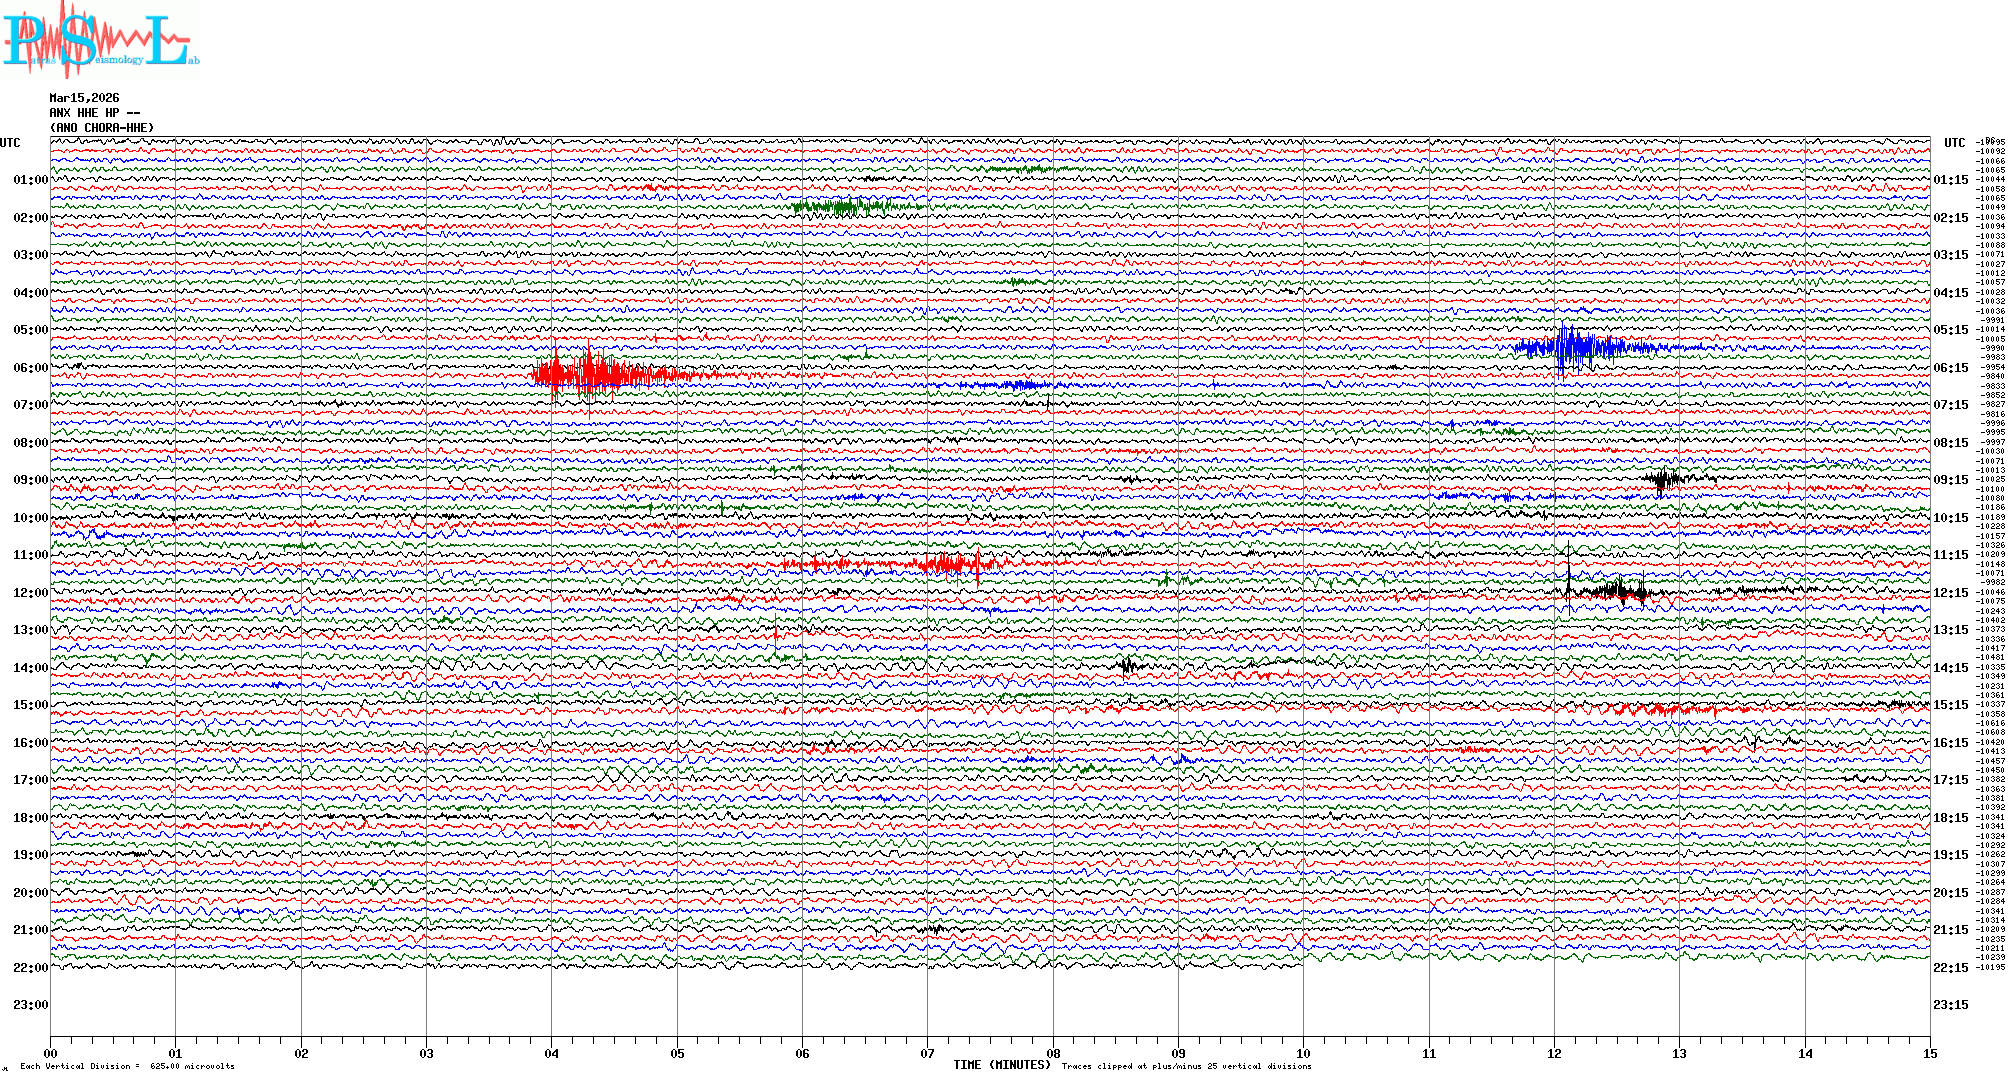
Task: Click the 22:15 label on right axis
Action: tap(1950, 968)
